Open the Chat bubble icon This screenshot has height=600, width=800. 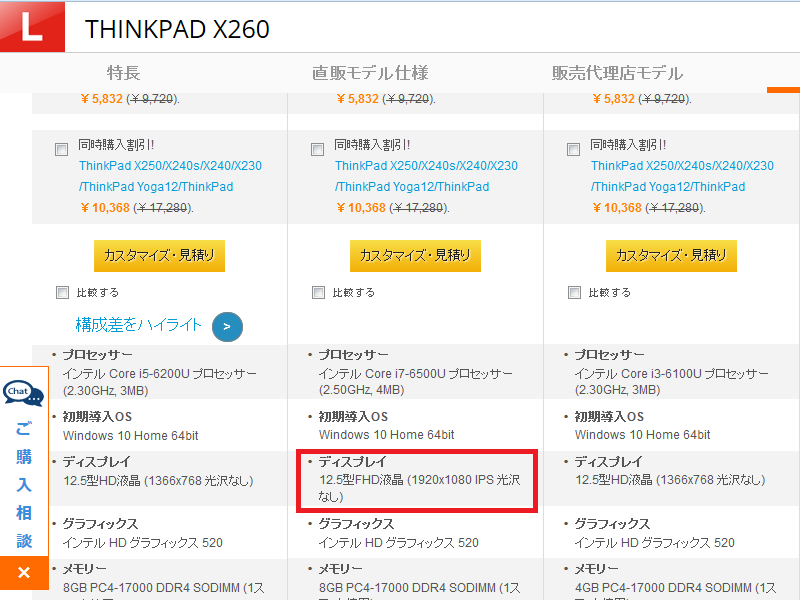[23, 393]
